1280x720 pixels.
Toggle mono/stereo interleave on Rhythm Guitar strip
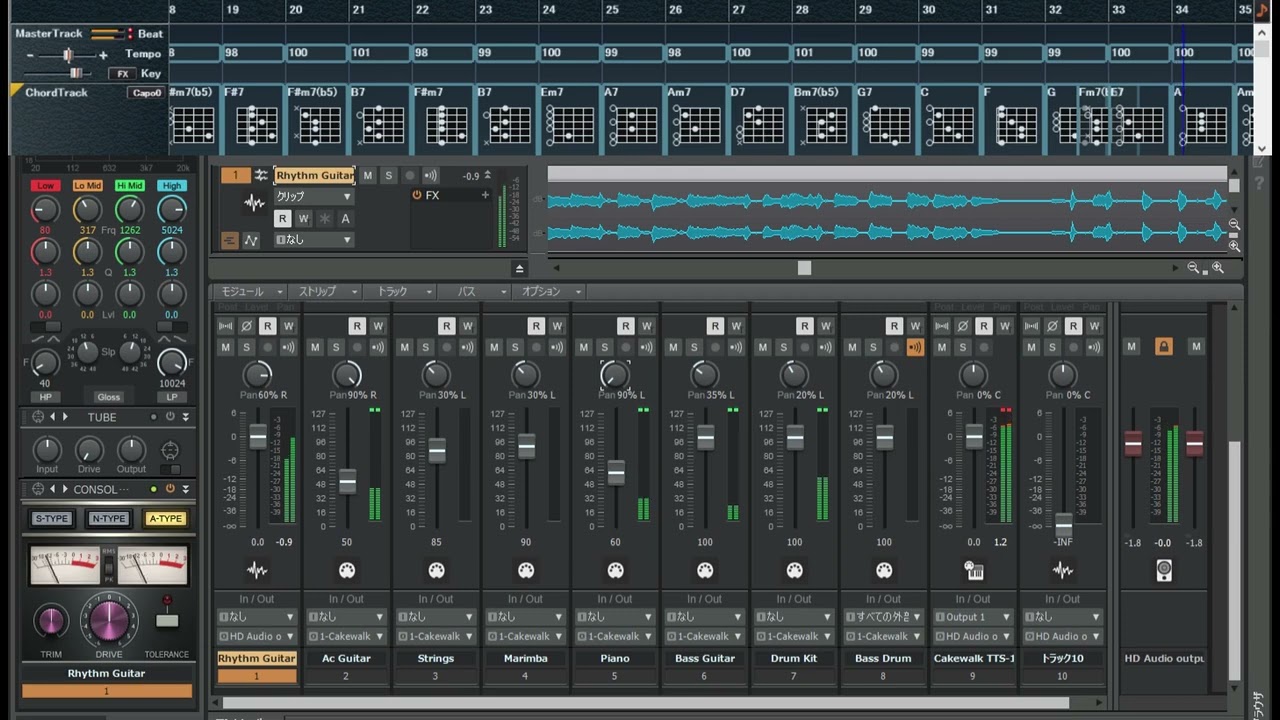coord(225,326)
